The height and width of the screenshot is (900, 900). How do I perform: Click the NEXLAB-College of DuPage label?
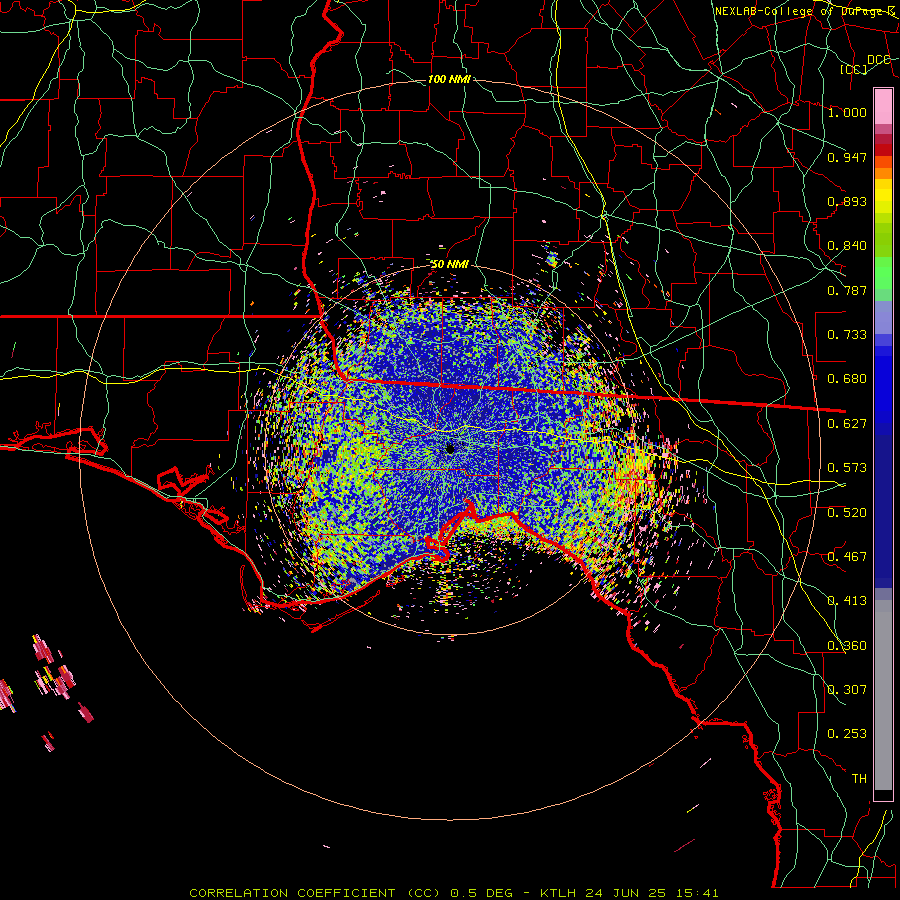point(805,11)
